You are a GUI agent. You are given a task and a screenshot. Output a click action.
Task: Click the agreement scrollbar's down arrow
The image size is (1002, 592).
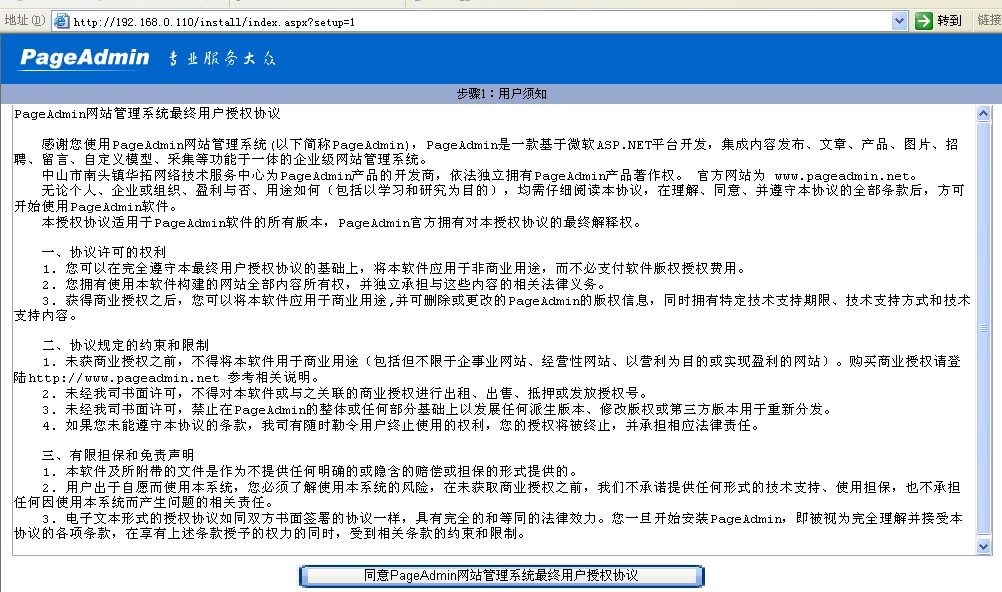[x=983, y=546]
